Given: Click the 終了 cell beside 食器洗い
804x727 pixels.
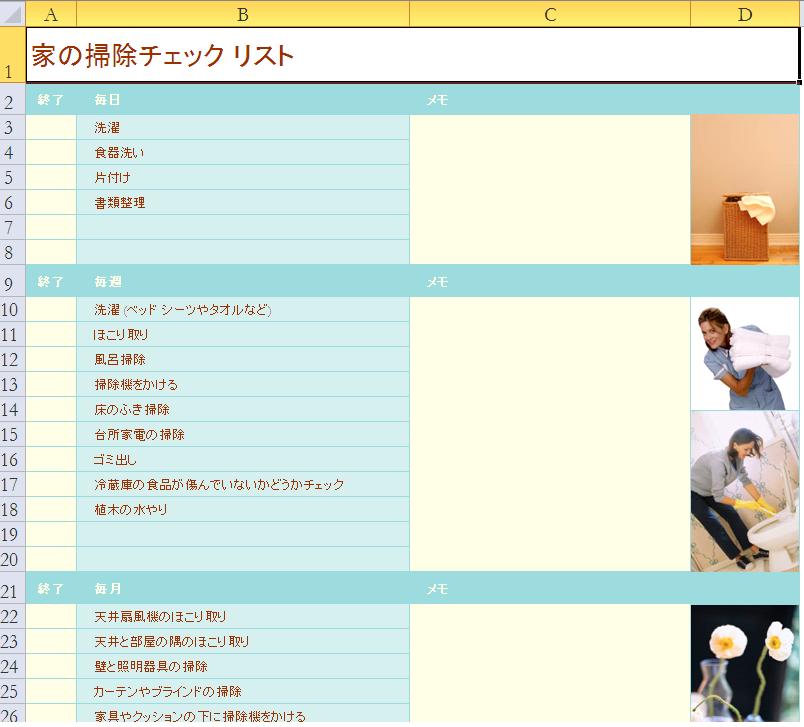Looking at the screenshot, I should [x=51, y=153].
